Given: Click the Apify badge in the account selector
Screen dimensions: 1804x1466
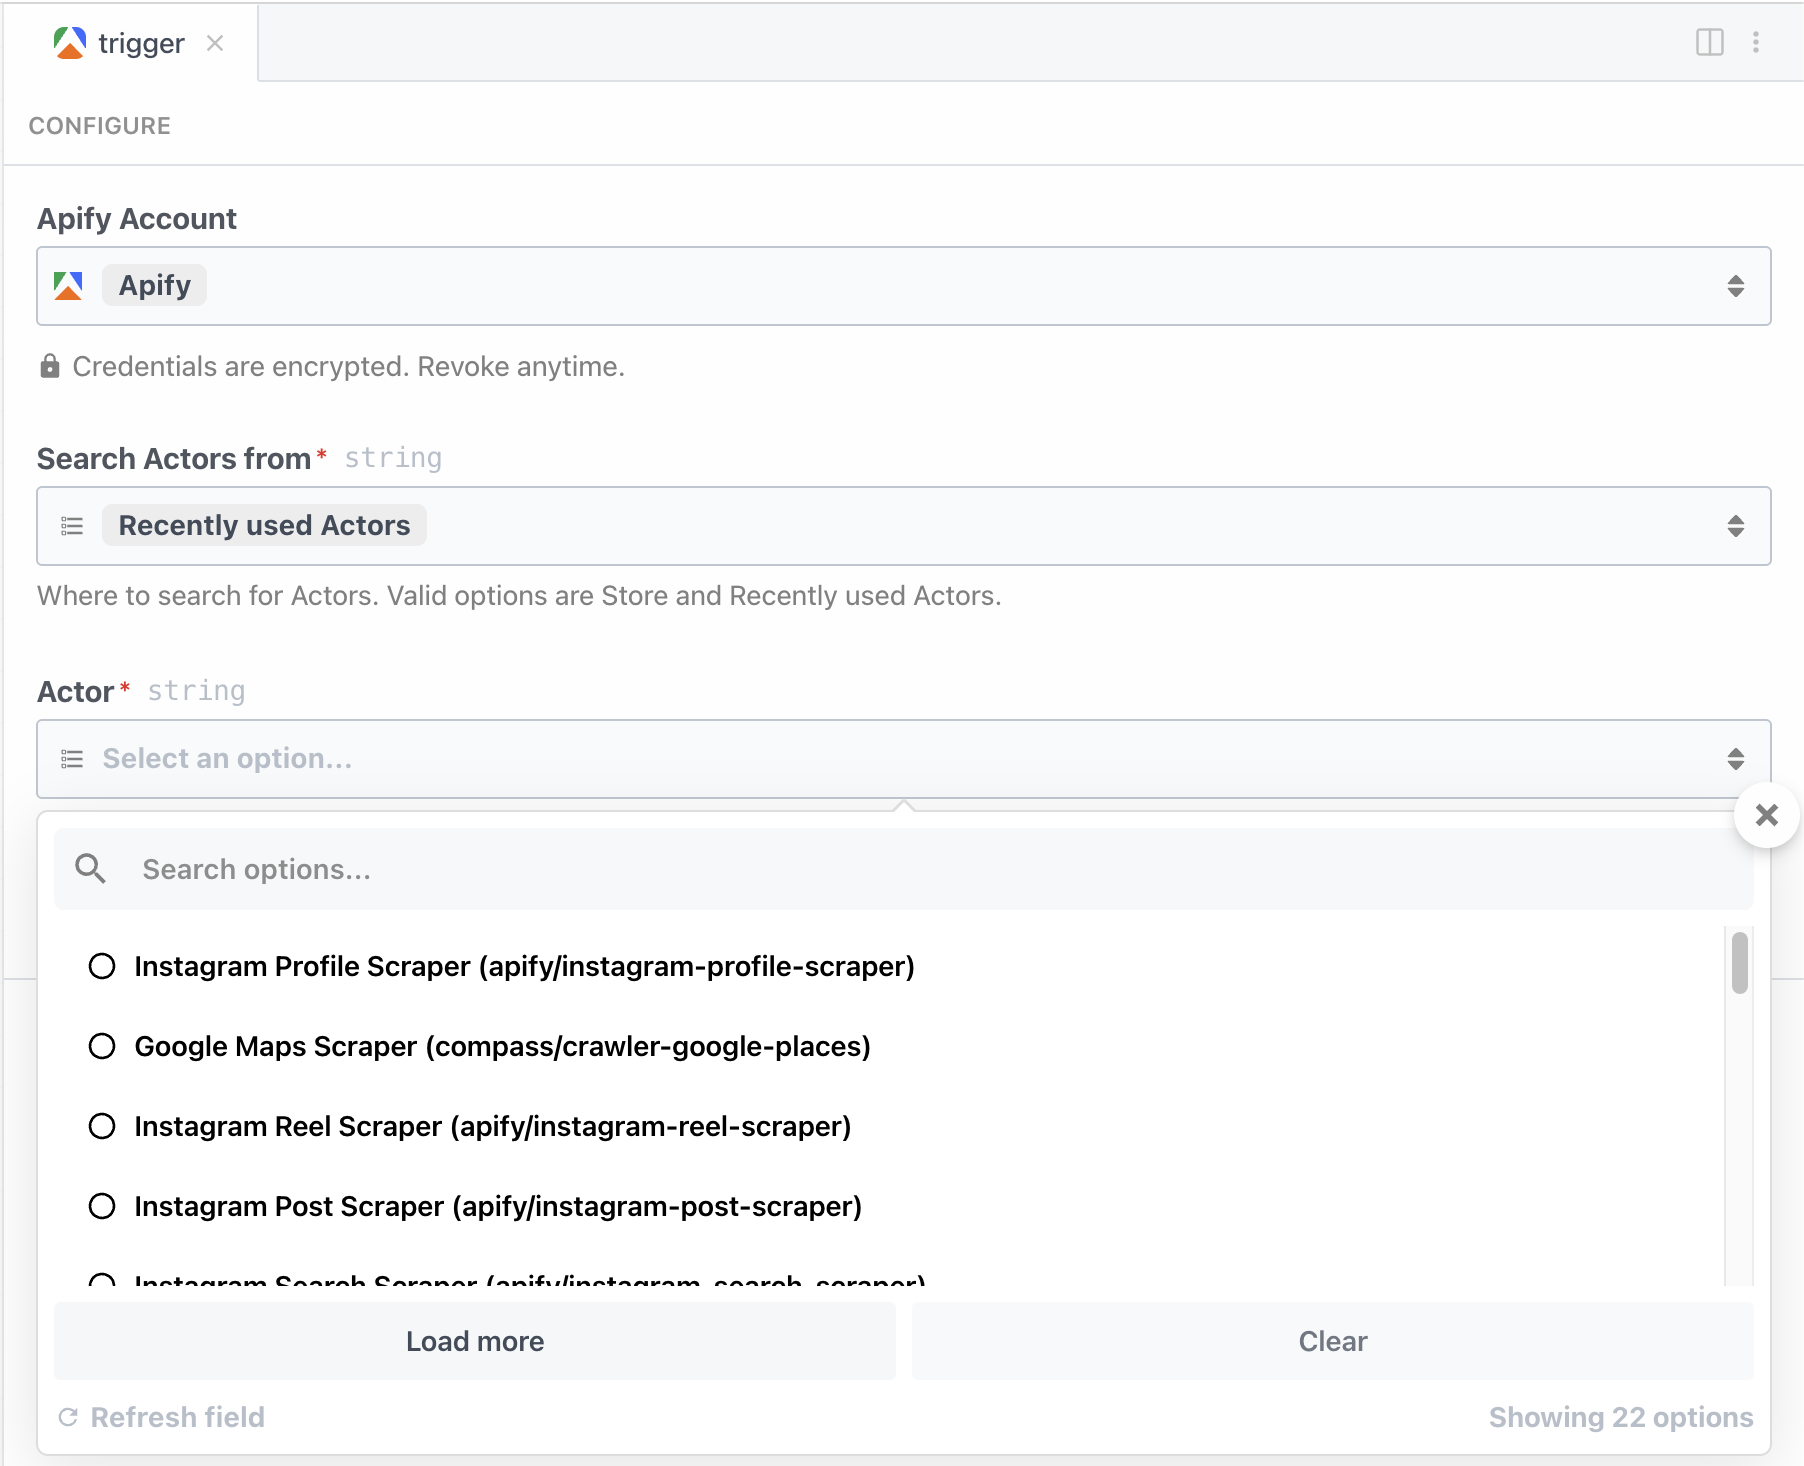Looking at the screenshot, I should pyautogui.click(x=153, y=285).
